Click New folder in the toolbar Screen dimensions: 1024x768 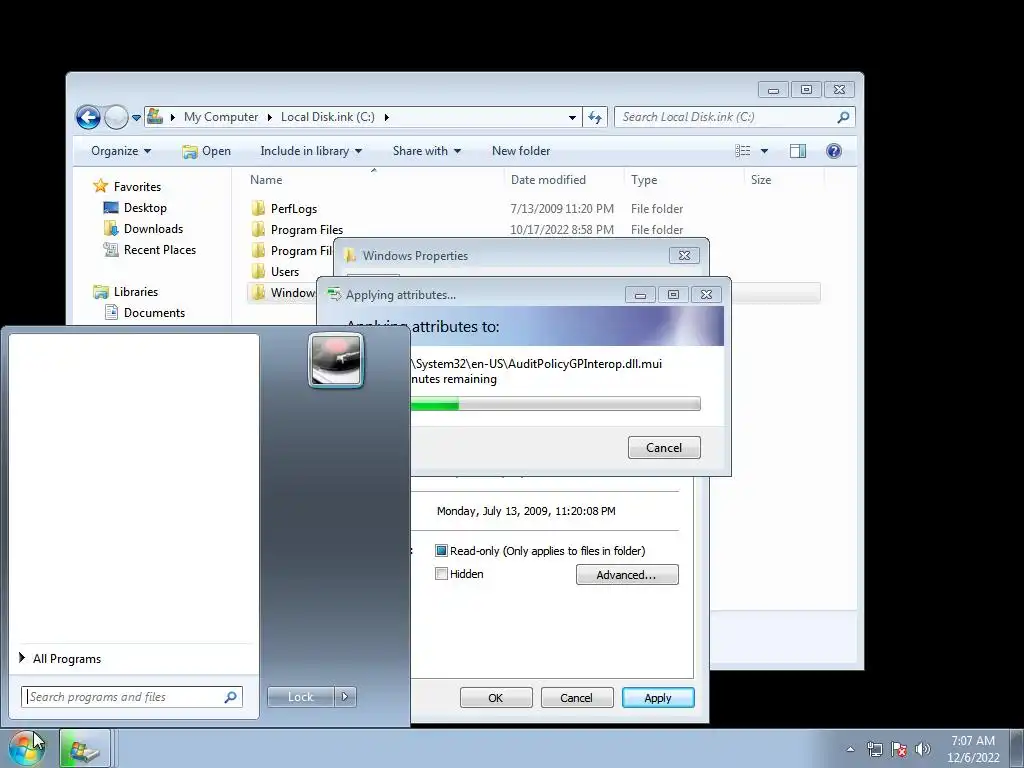click(520, 151)
